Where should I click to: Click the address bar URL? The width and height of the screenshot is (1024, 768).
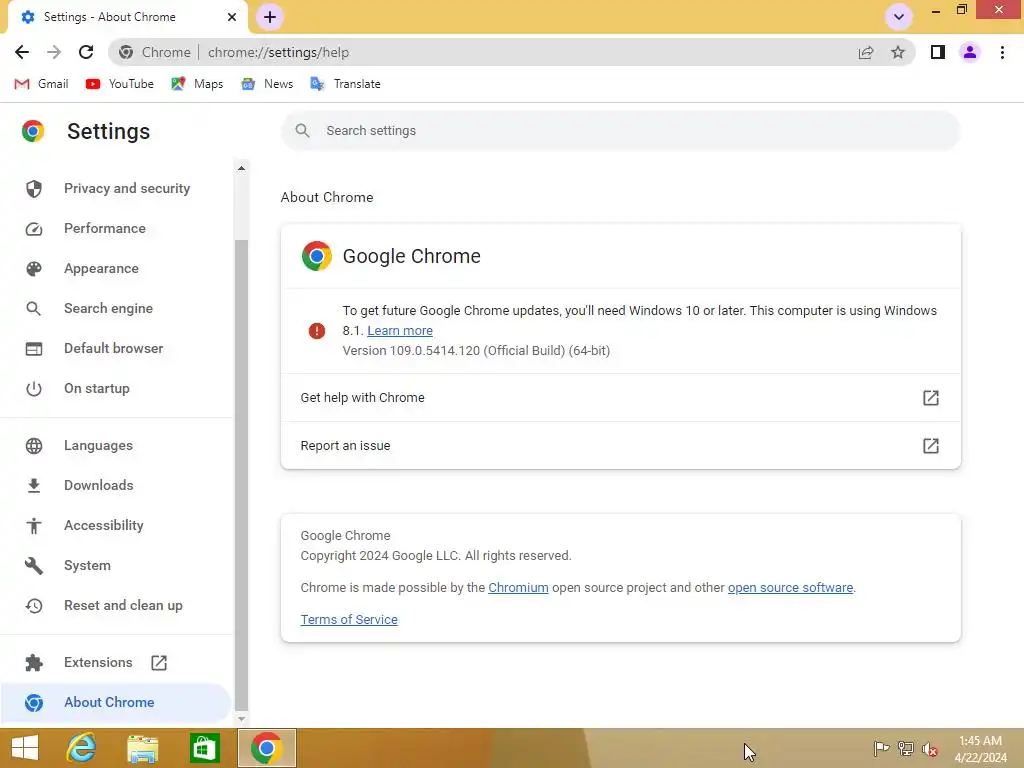pyautogui.click(x=279, y=52)
